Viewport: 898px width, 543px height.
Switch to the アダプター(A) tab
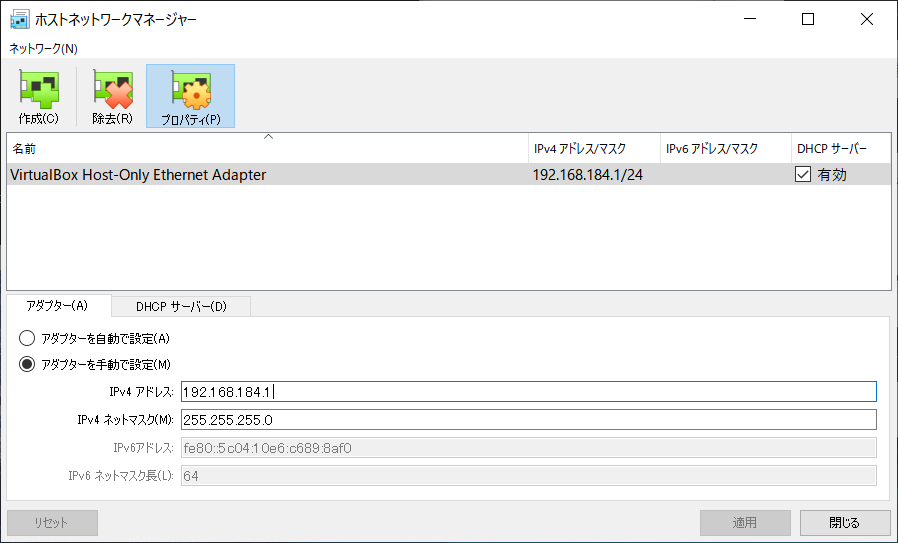click(57, 306)
